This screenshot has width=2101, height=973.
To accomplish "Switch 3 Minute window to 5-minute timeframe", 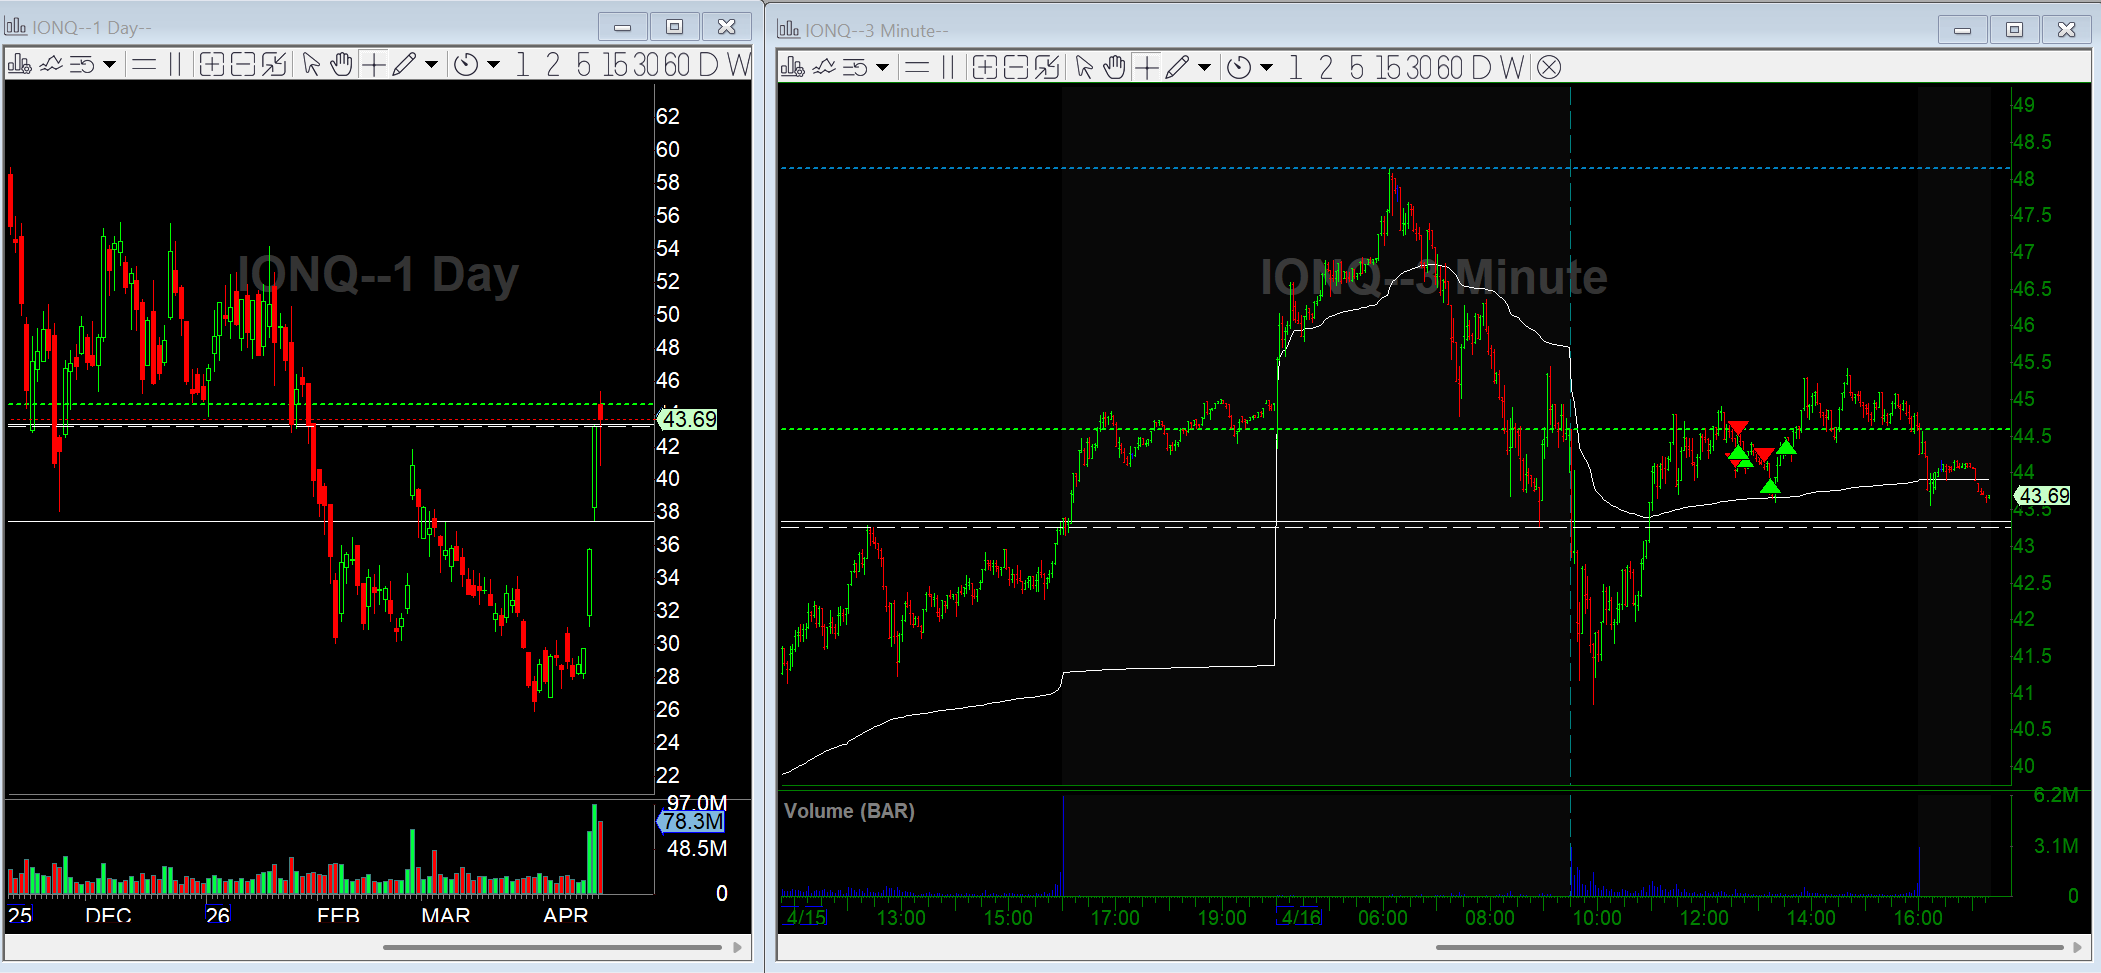I will pyautogui.click(x=1356, y=67).
